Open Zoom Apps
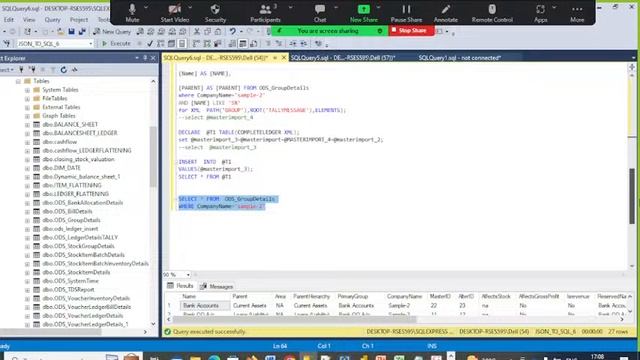Image resolution: width=640 pixels, height=360 pixels. (x=540, y=13)
